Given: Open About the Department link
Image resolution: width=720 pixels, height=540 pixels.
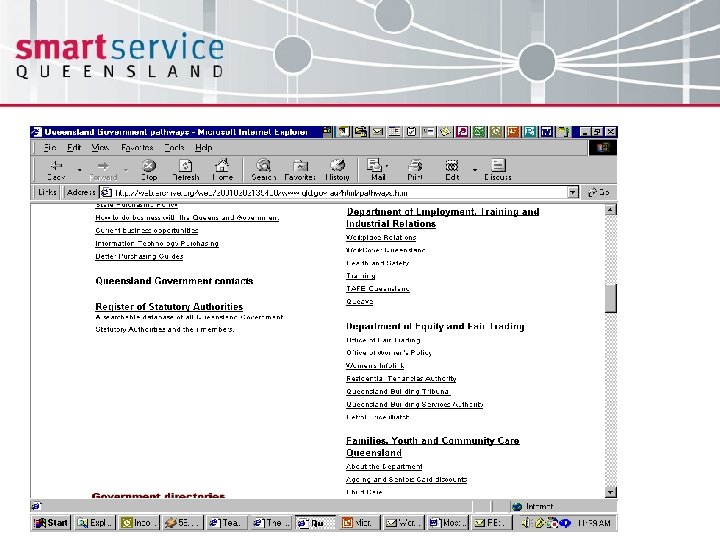Looking at the screenshot, I should (384, 467).
